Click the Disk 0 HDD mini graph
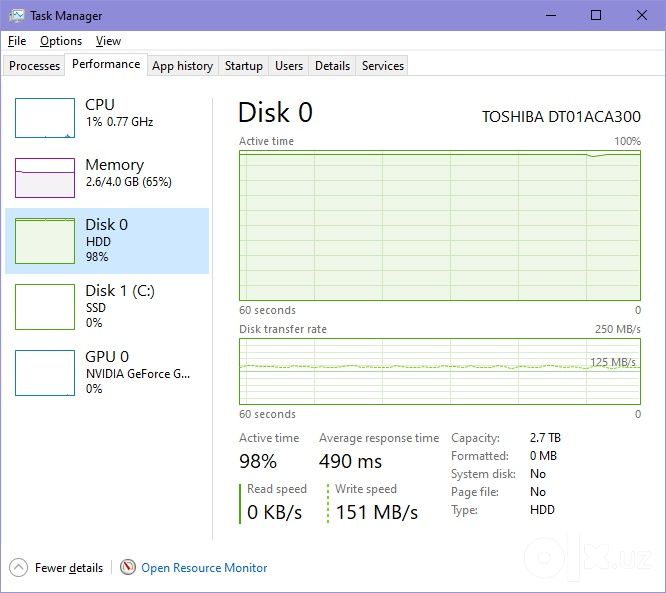The width and height of the screenshot is (666, 593). coord(45,241)
